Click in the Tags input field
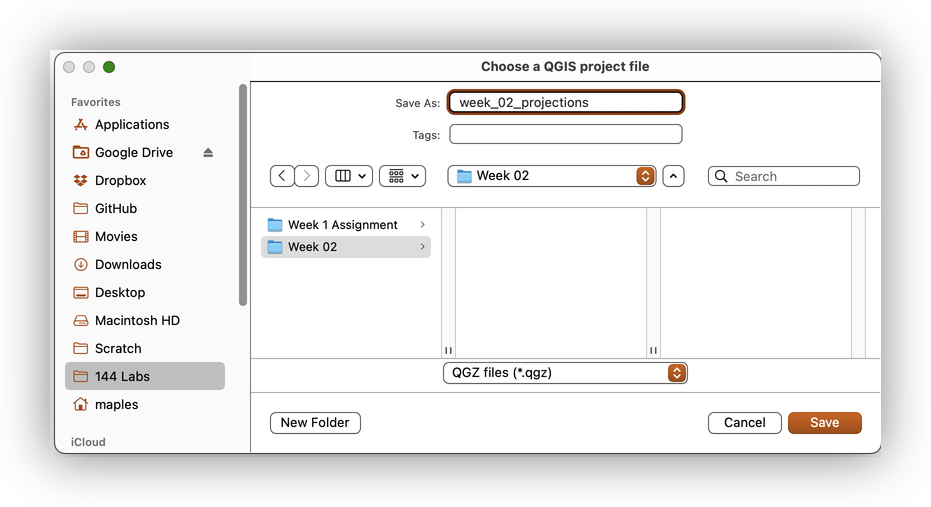This screenshot has width=931, height=507. [565, 134]
